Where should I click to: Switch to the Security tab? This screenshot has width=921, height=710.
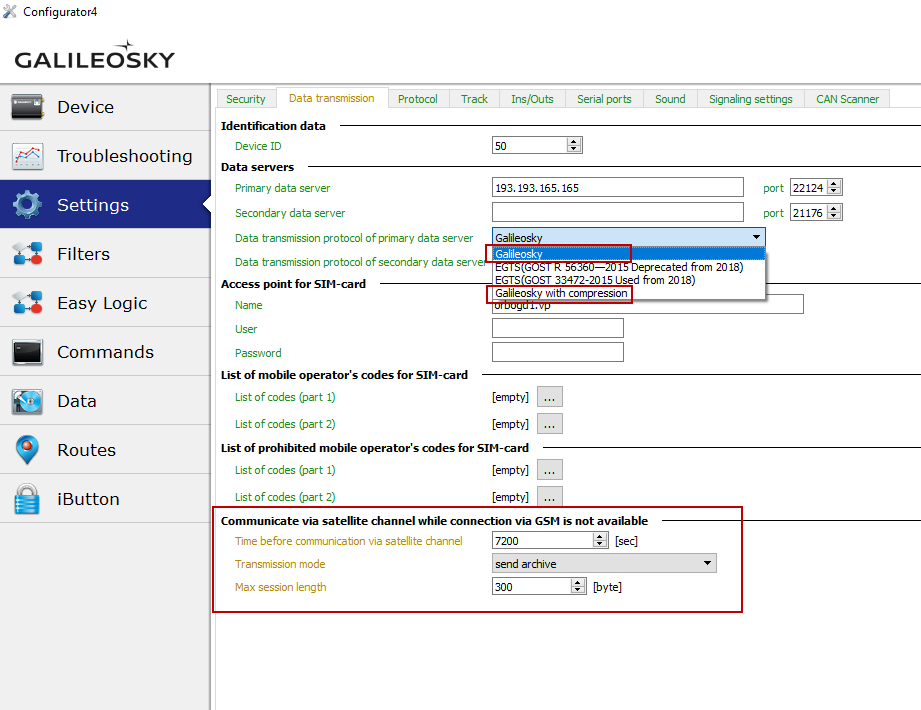pyautogui.click(x=246, y=99)
